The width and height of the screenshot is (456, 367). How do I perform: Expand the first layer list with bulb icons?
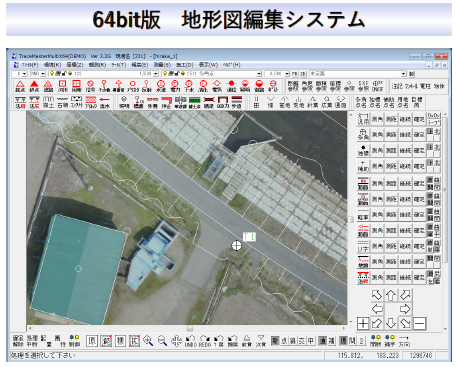(156, 74)
